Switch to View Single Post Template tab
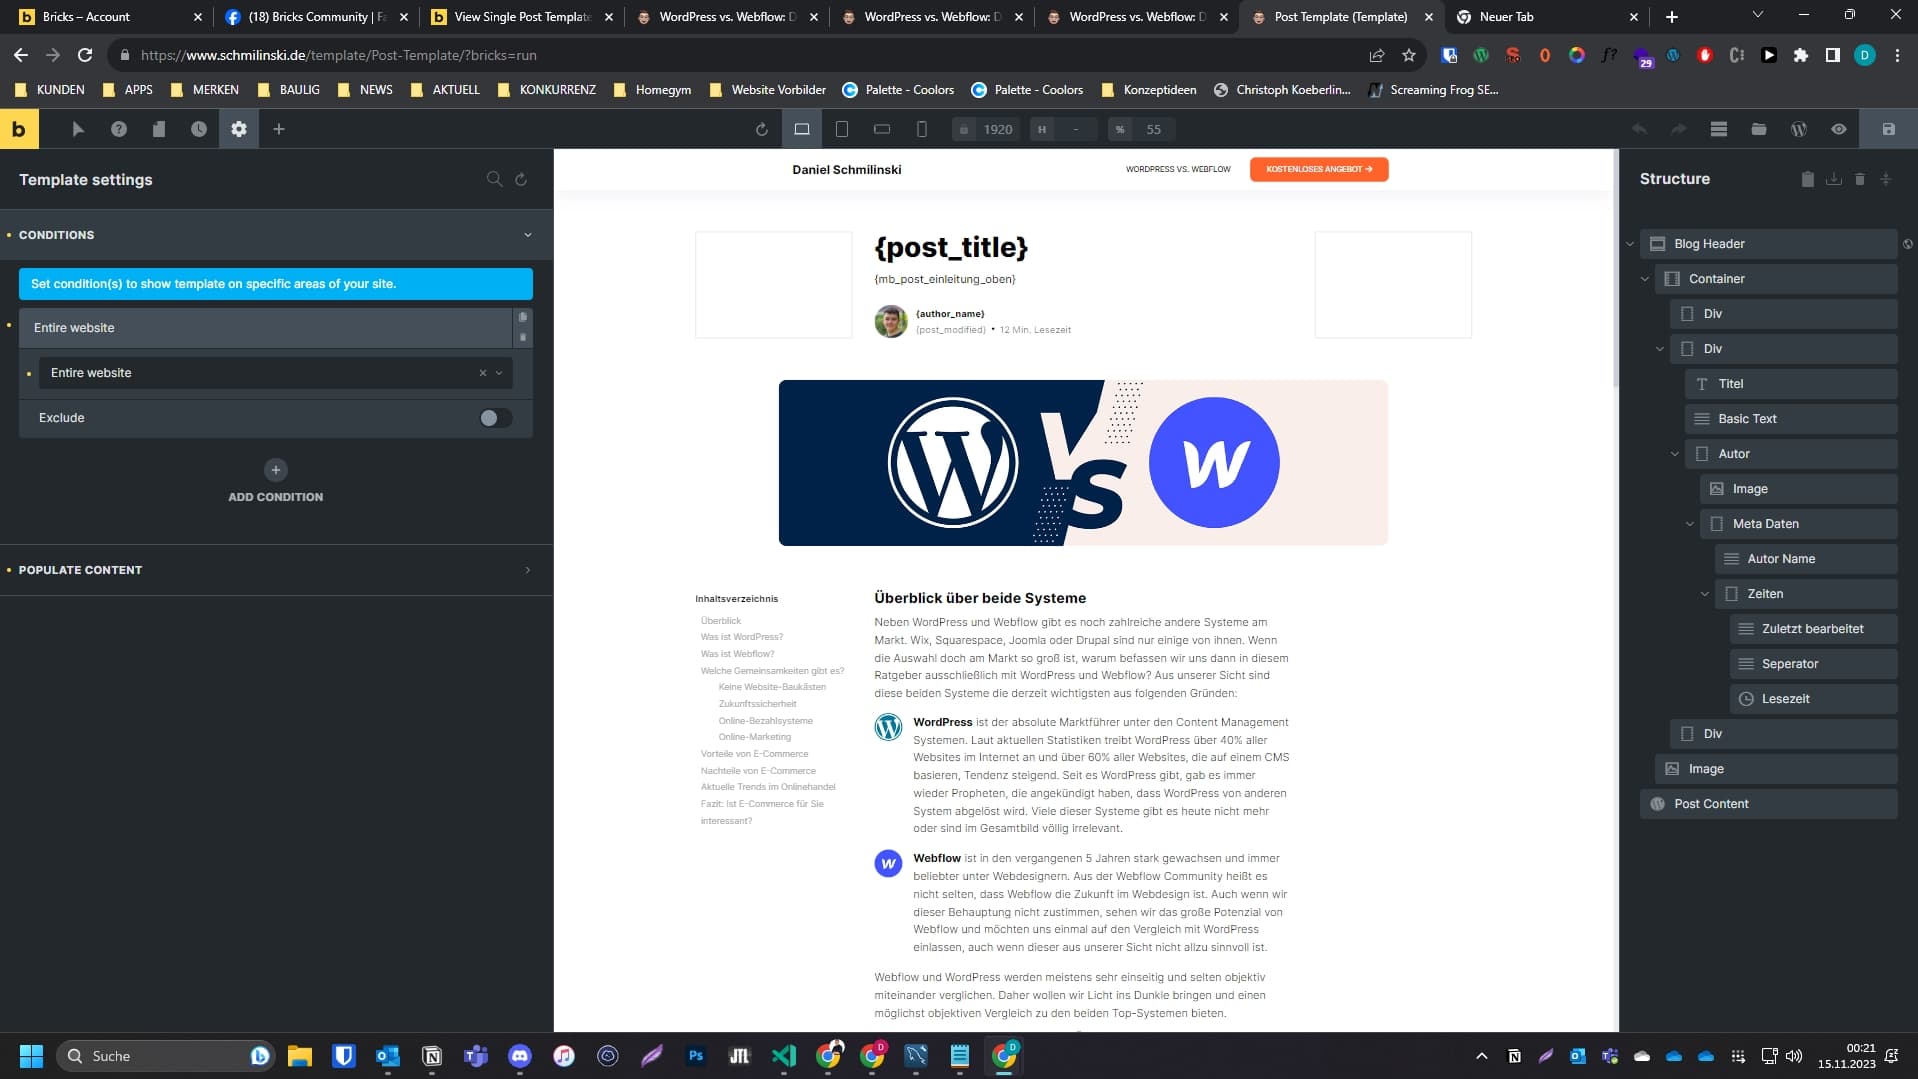 pos(522,17)
